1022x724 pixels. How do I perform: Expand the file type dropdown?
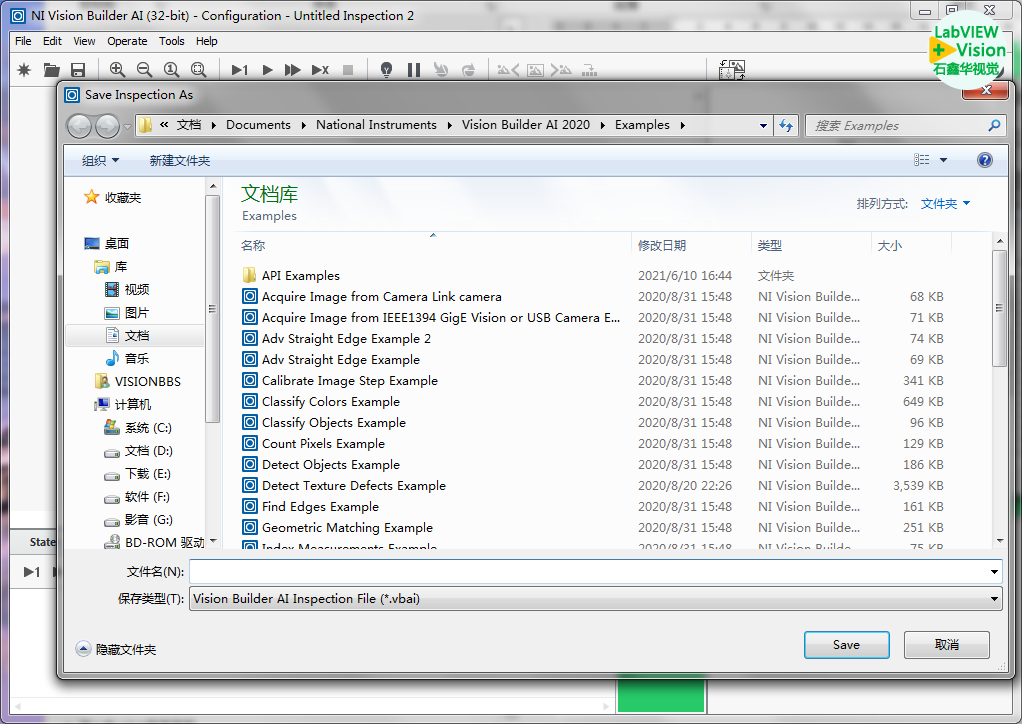point(994,599)
